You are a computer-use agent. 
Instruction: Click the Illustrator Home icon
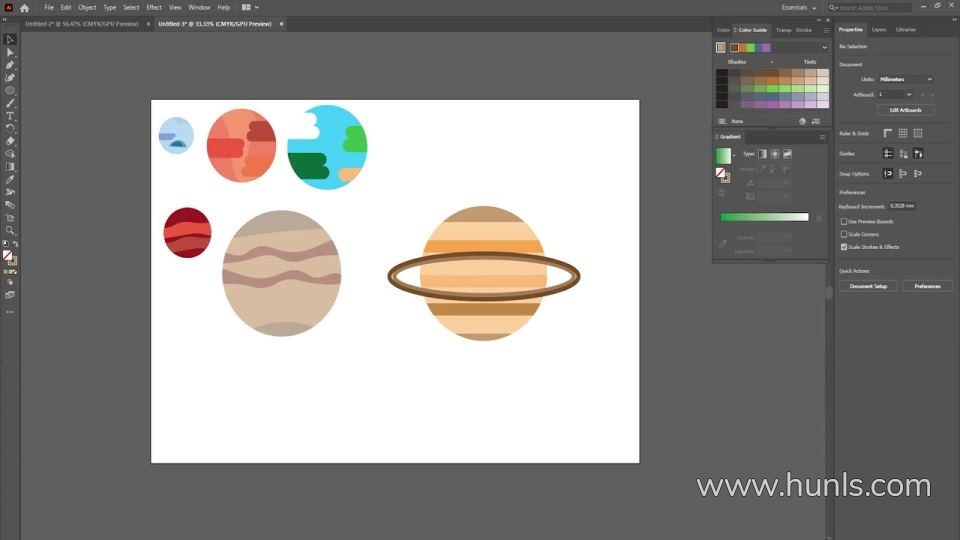(24, 8)
